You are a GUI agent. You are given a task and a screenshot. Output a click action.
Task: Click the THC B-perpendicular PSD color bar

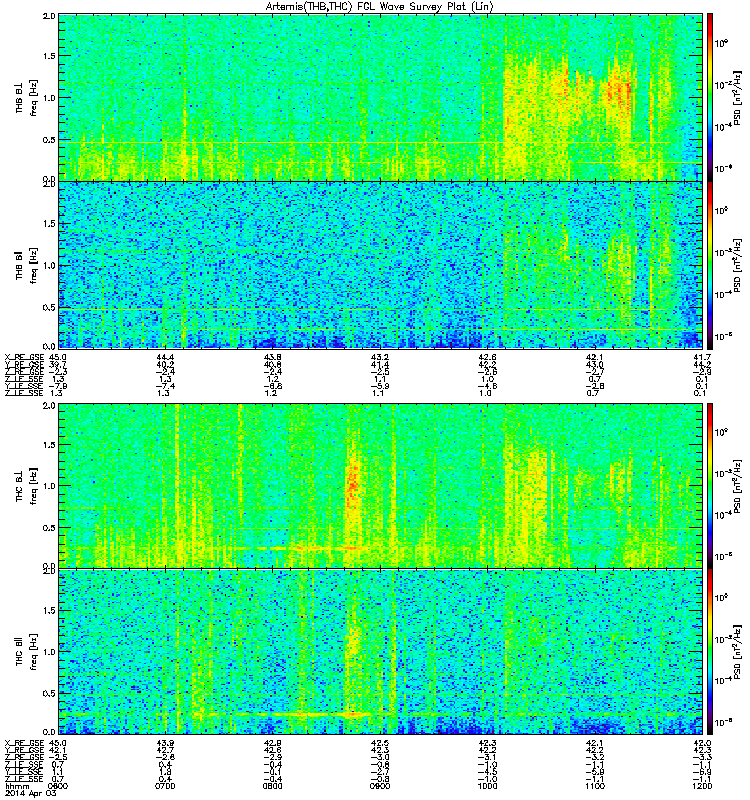tap(710, 486)
